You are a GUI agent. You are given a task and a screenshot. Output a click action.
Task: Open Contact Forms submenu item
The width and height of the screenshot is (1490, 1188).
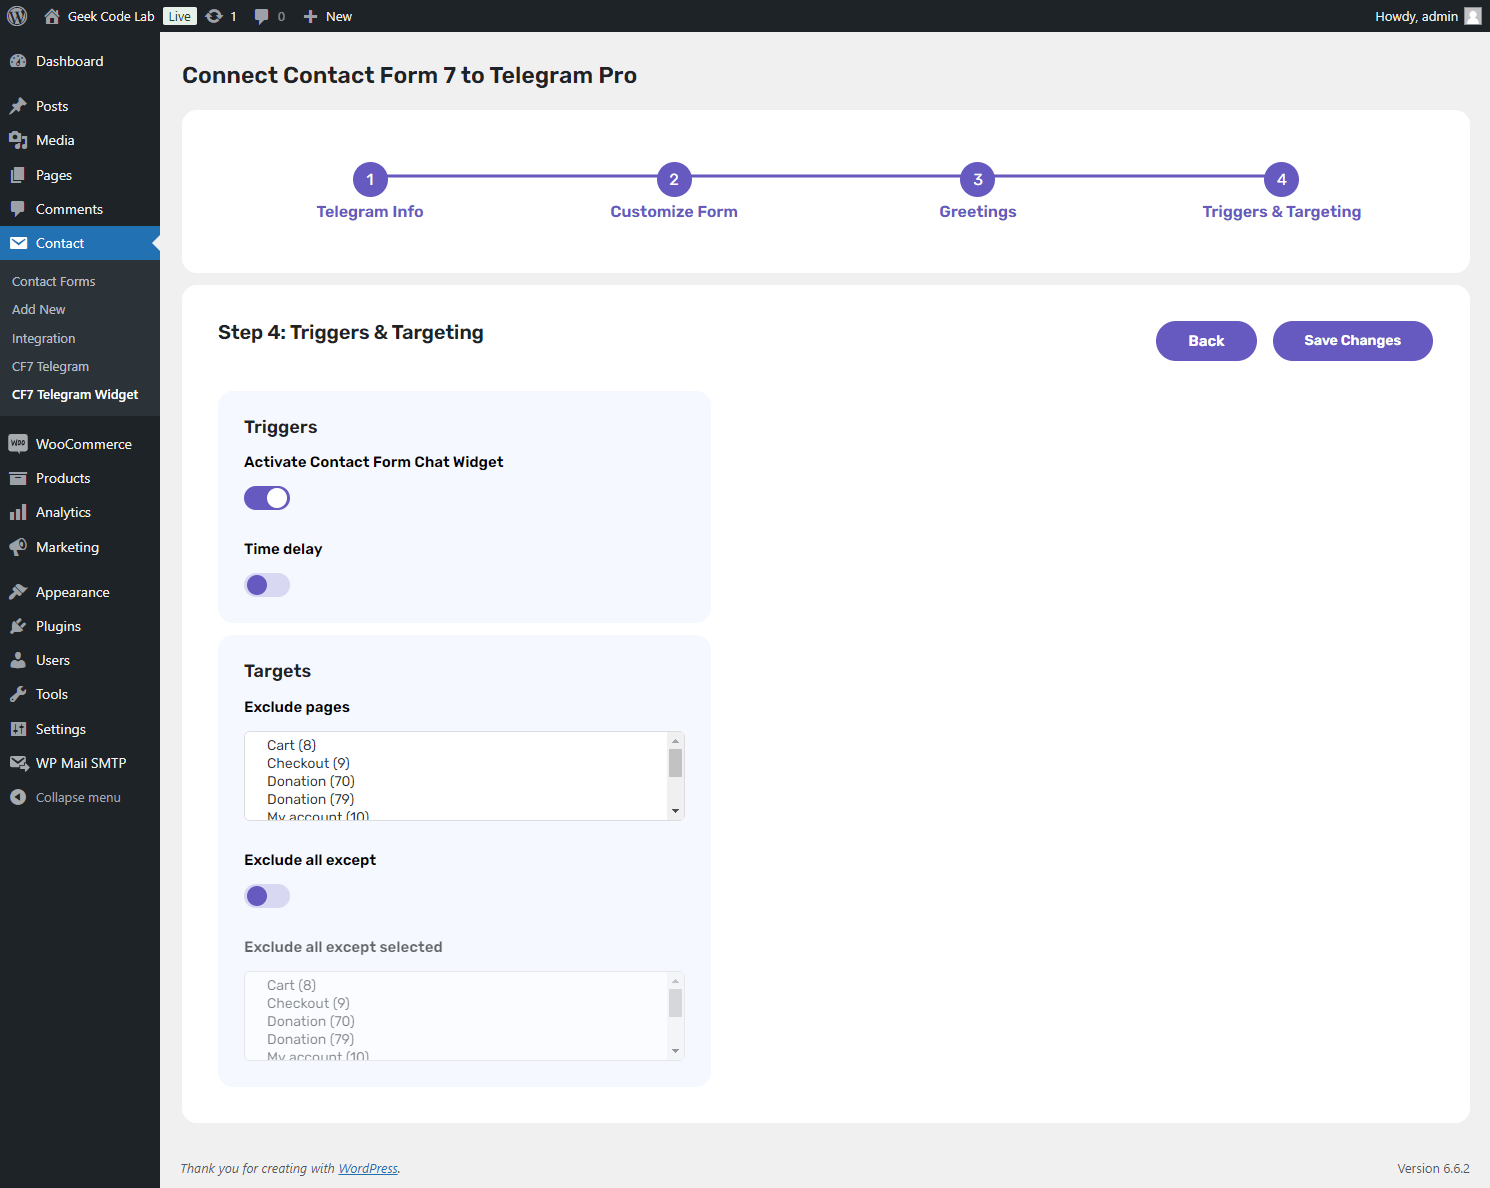coord(54,282)
